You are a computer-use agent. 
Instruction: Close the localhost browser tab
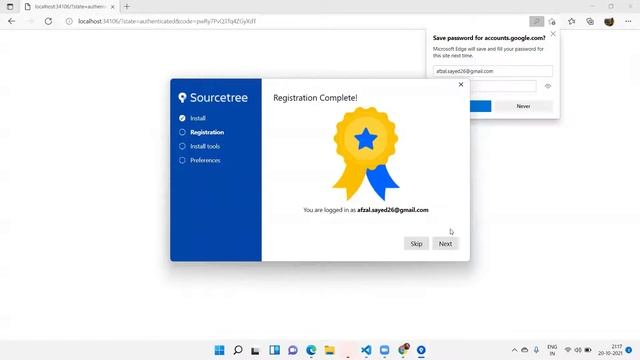113,7
